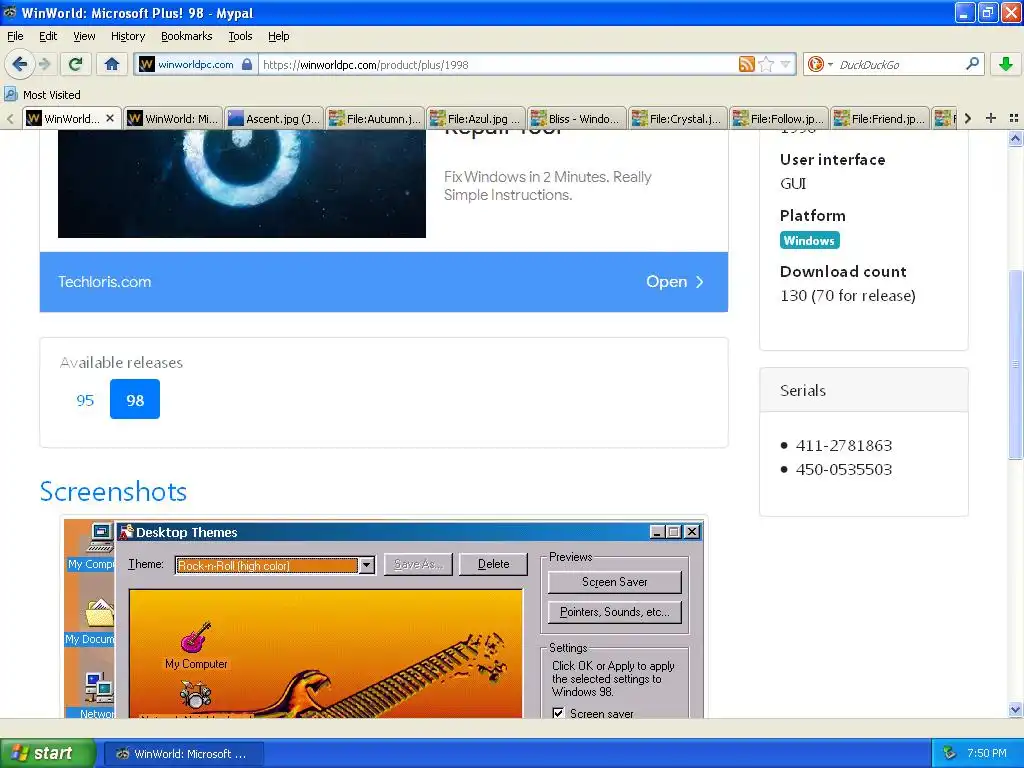Click the scrollbar down arrow
The width and height of the screenshot is (1024, 768).
click(x=1015, y=710)
